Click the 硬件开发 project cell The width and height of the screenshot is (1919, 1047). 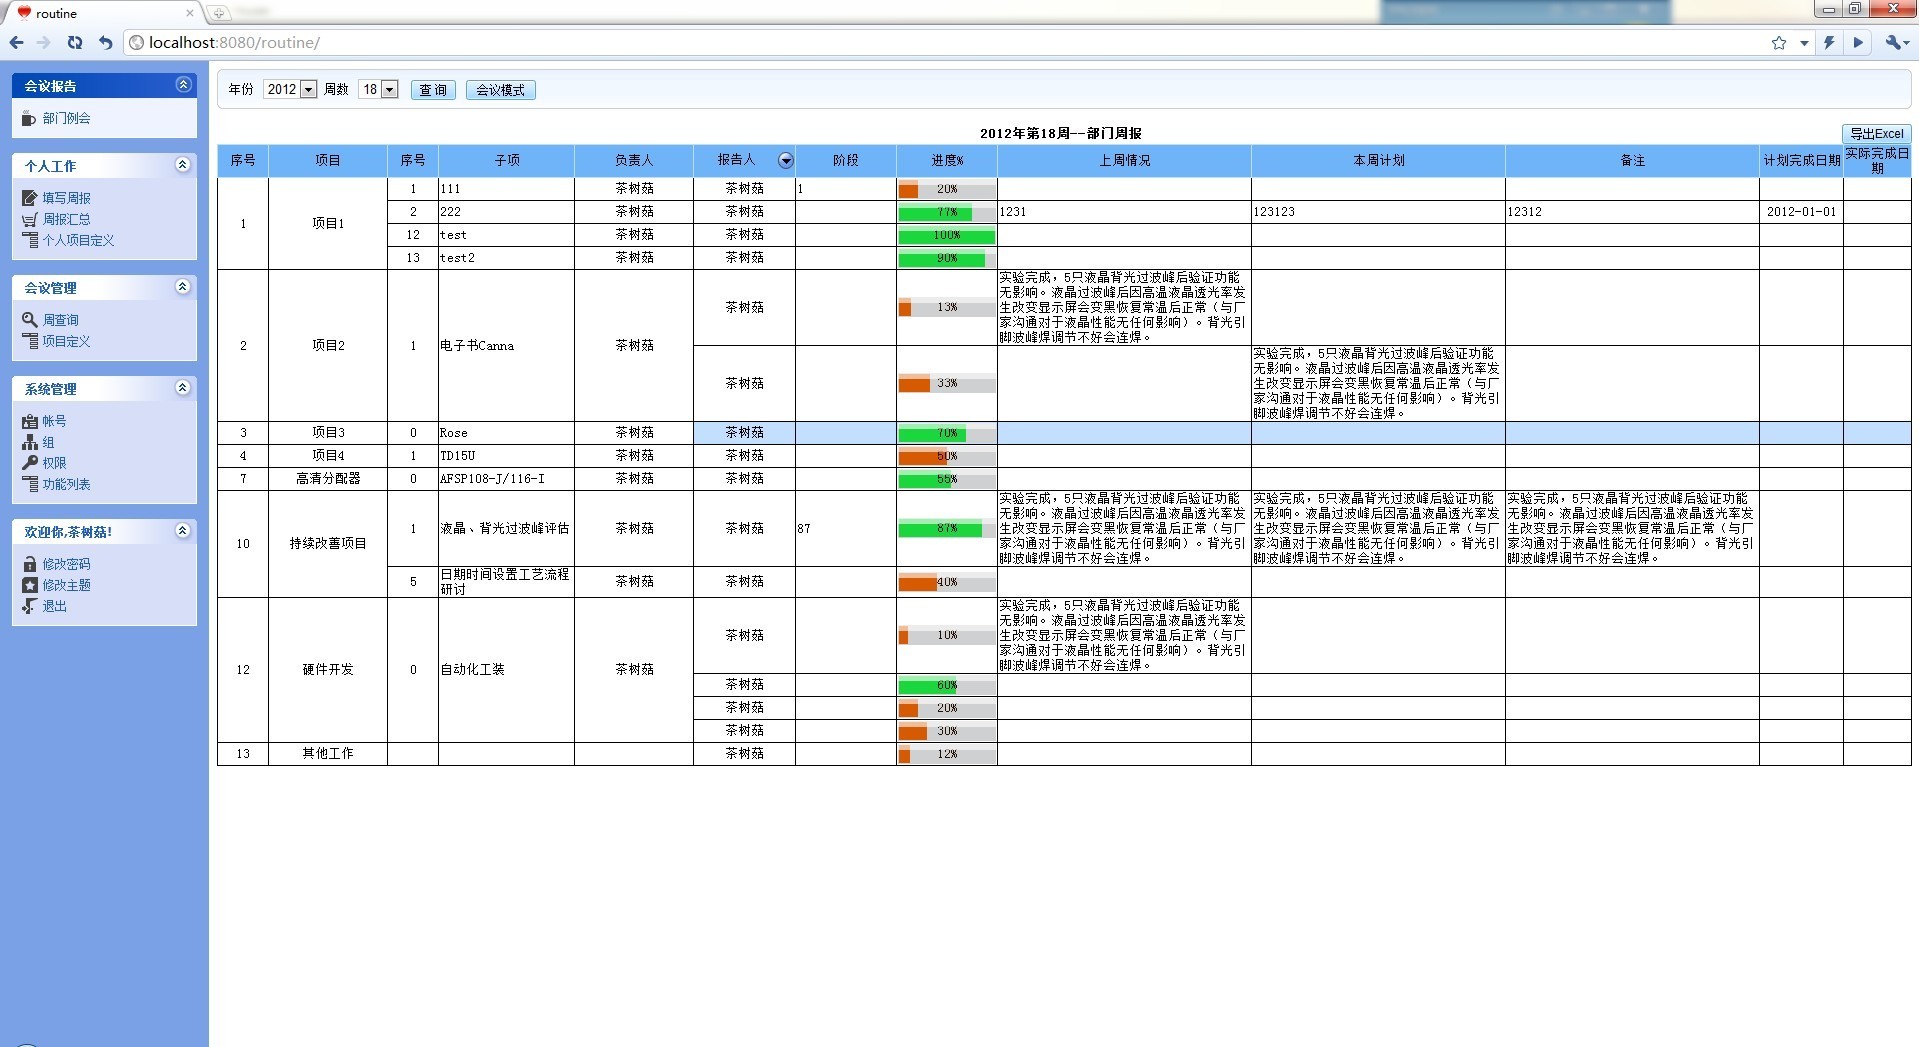point(328,670)
